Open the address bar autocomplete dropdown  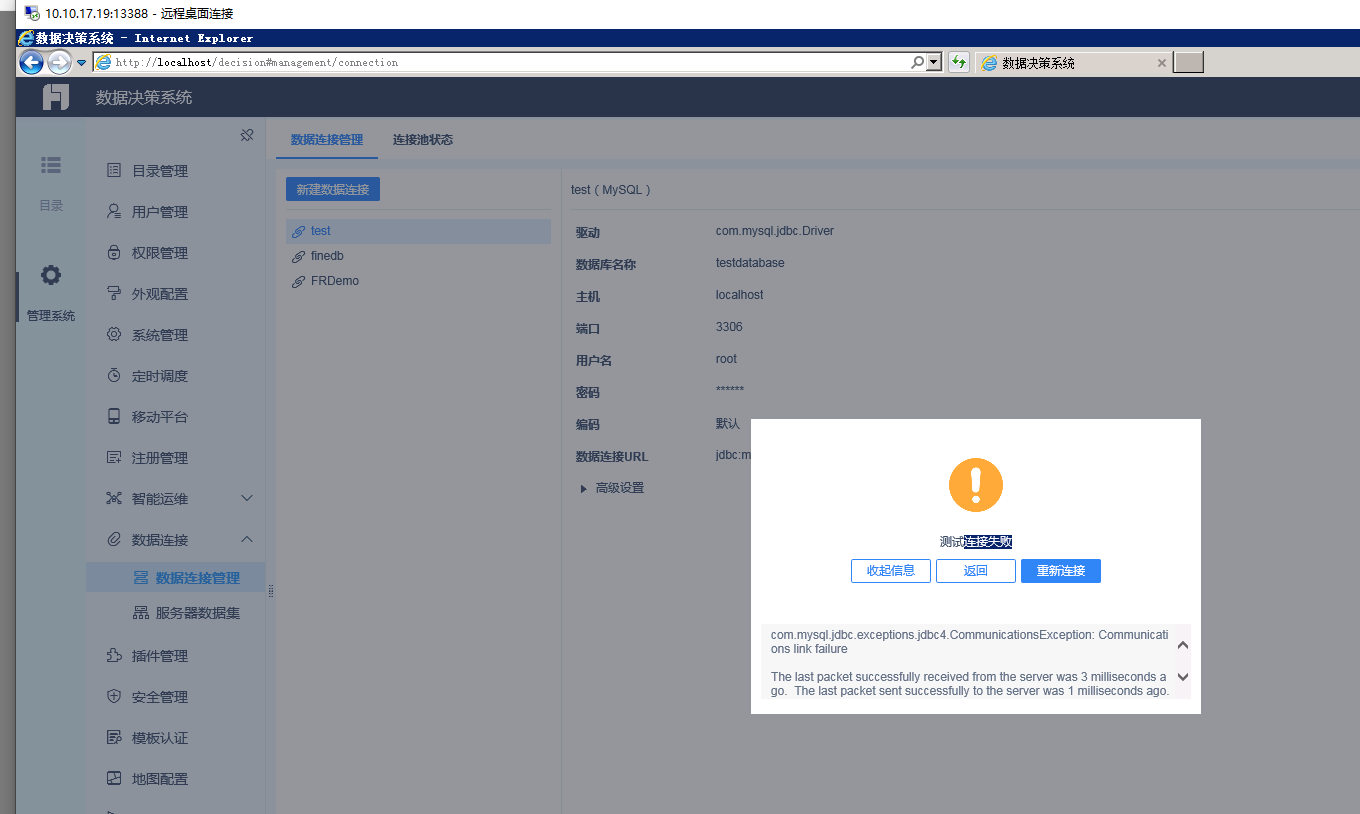[935, 62]
